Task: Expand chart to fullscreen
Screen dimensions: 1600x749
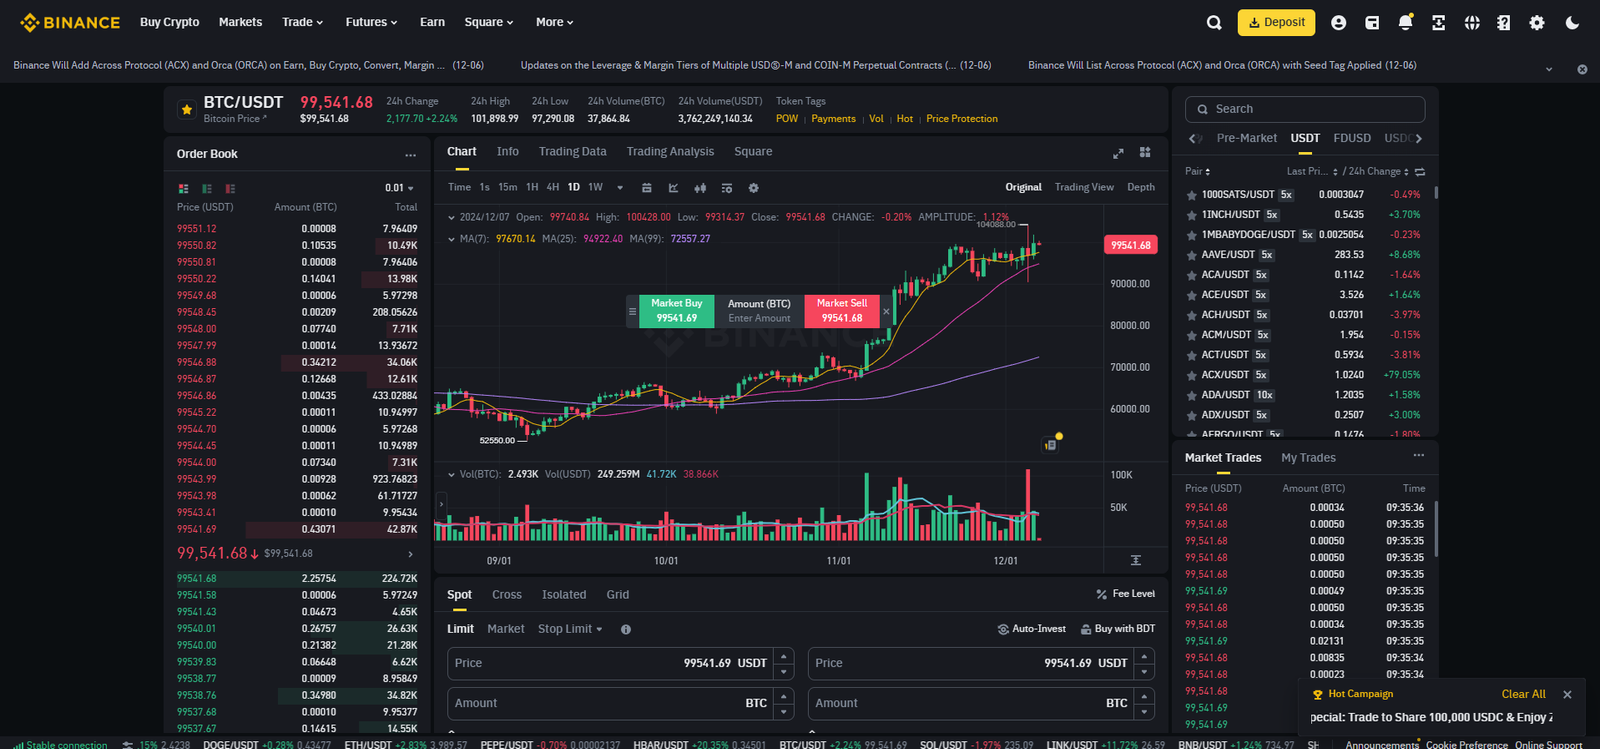Action: click(1118, 153)
